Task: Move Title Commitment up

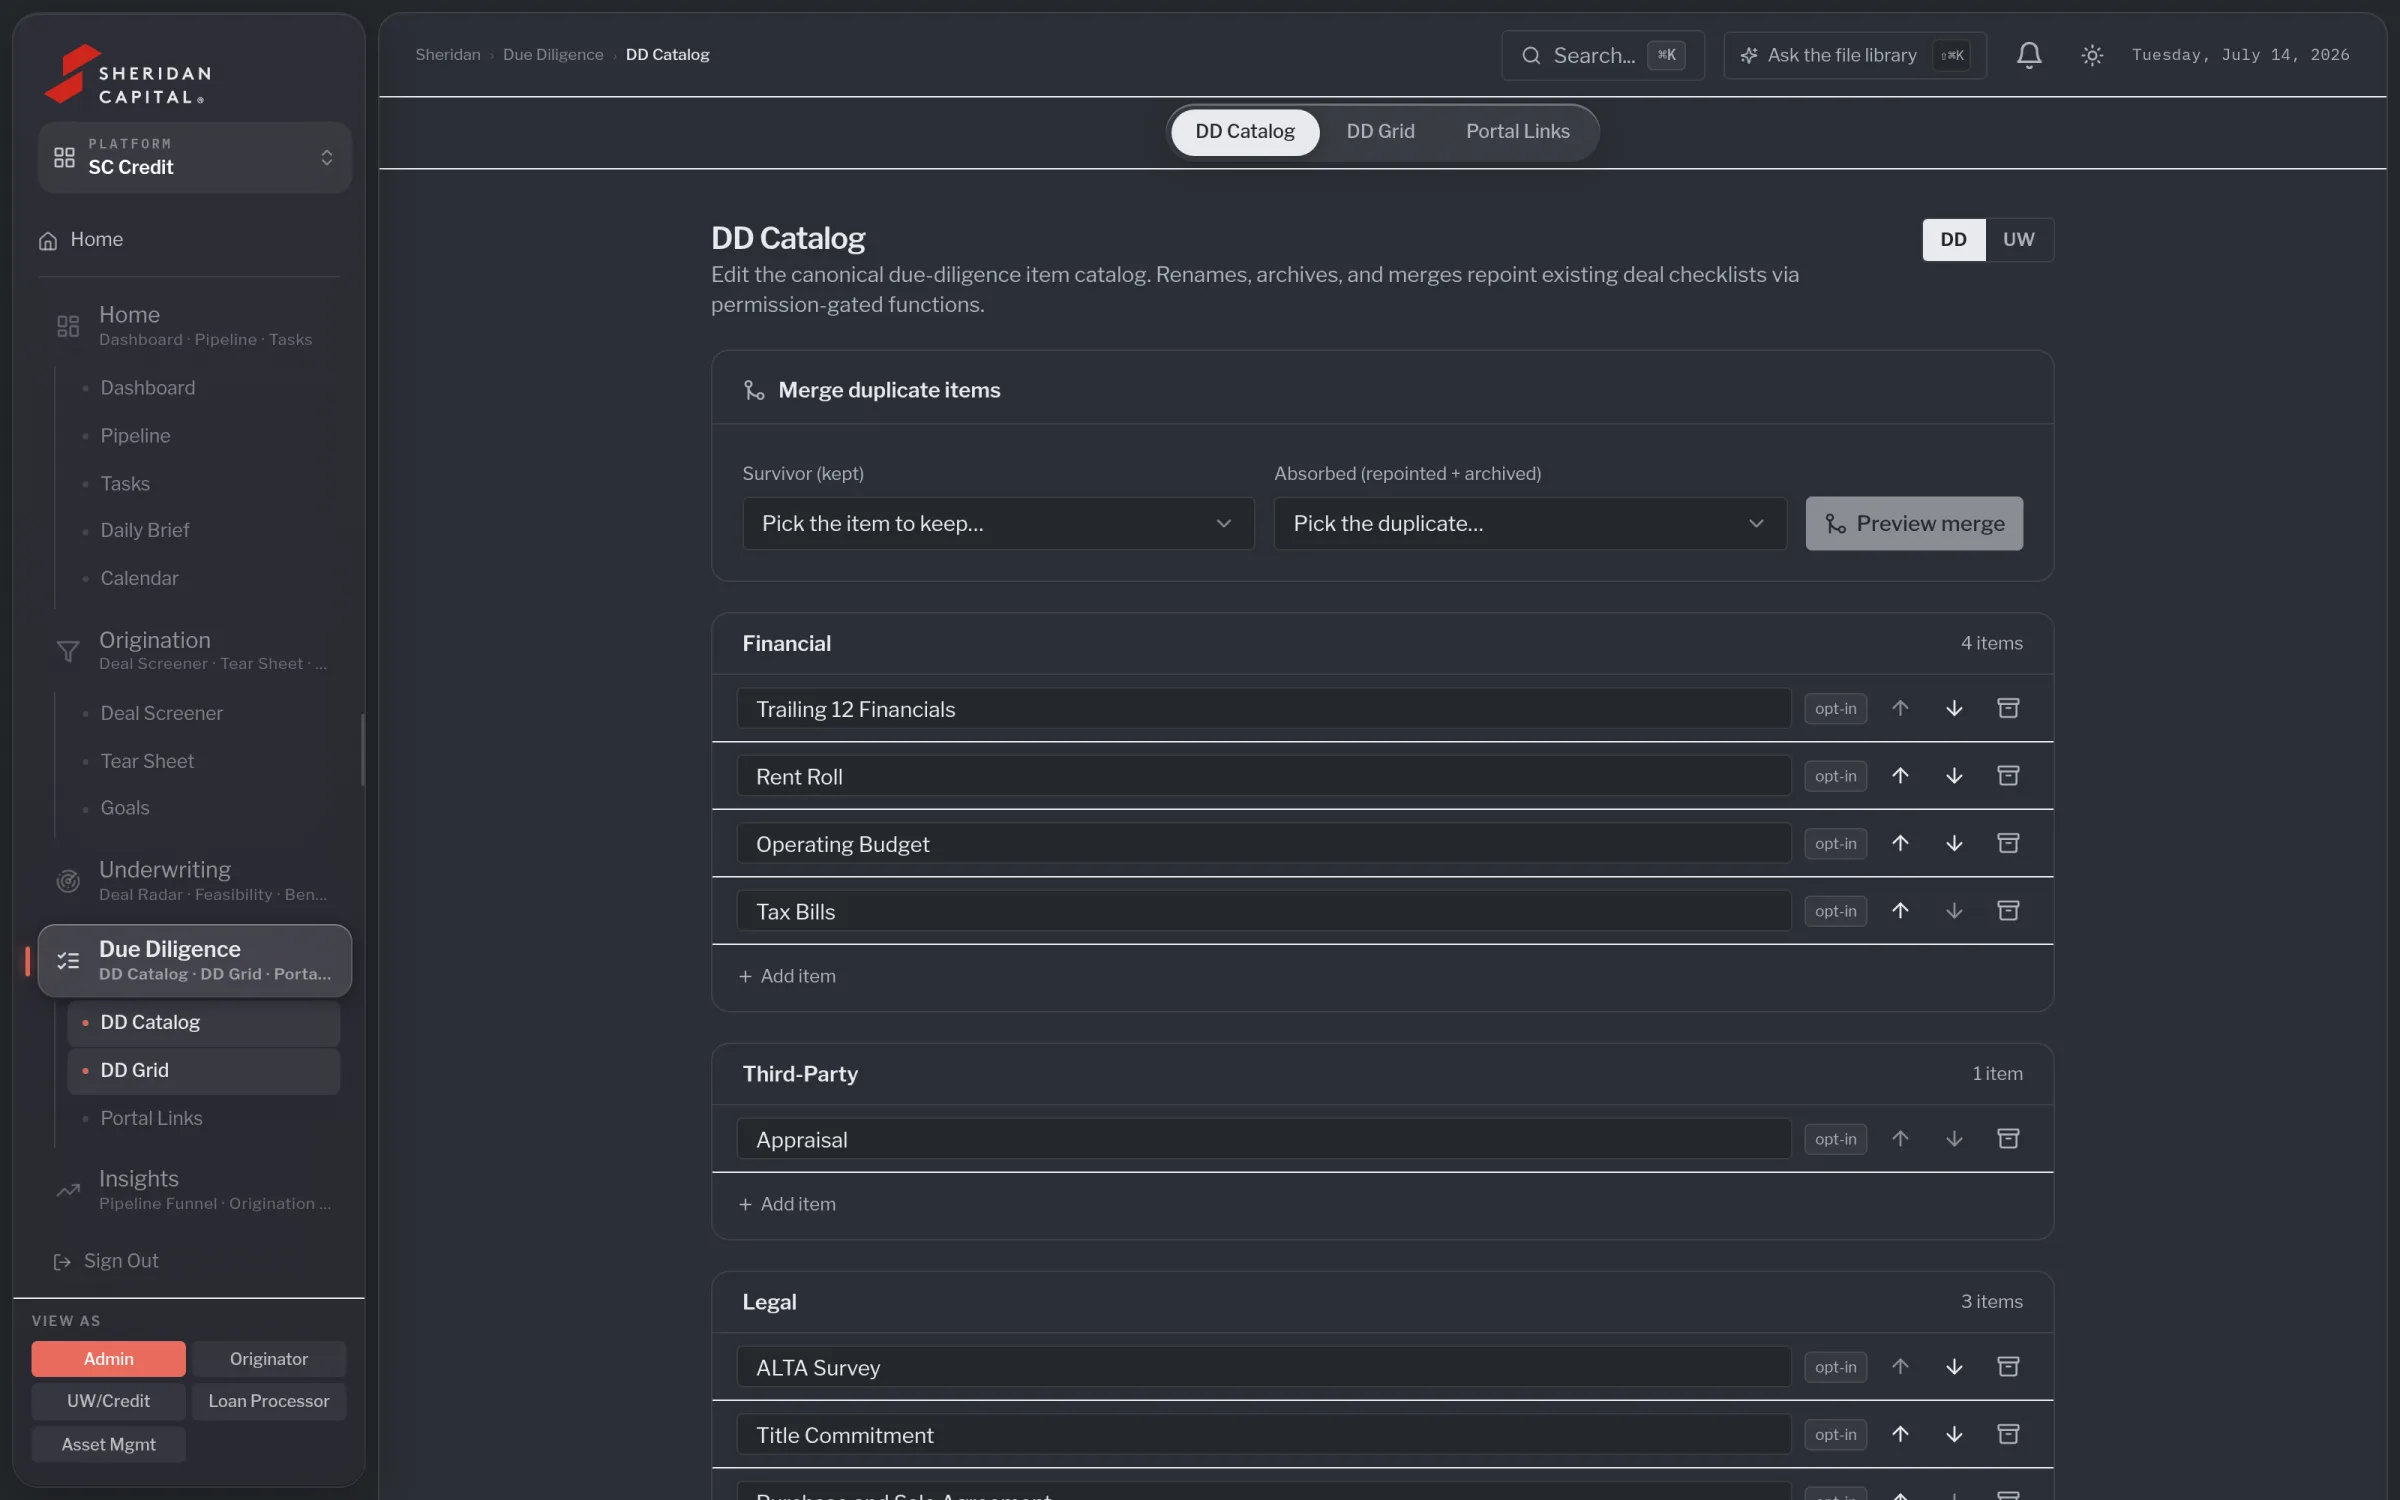Action: [1900, 1434]
